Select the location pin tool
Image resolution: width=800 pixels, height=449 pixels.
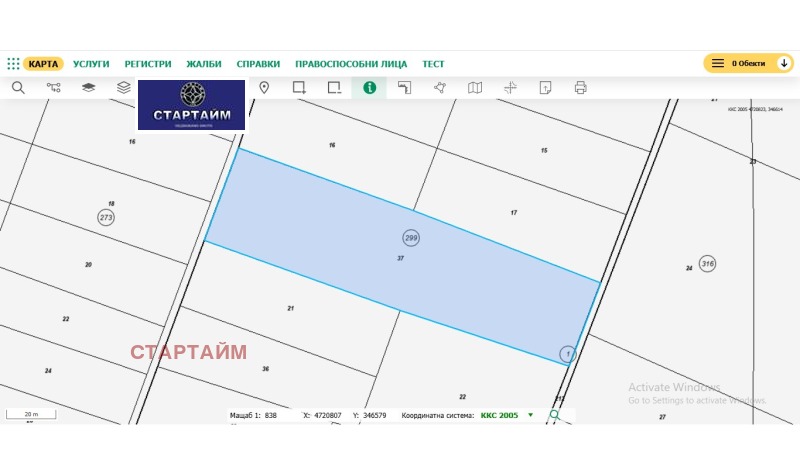coord(264,88)
